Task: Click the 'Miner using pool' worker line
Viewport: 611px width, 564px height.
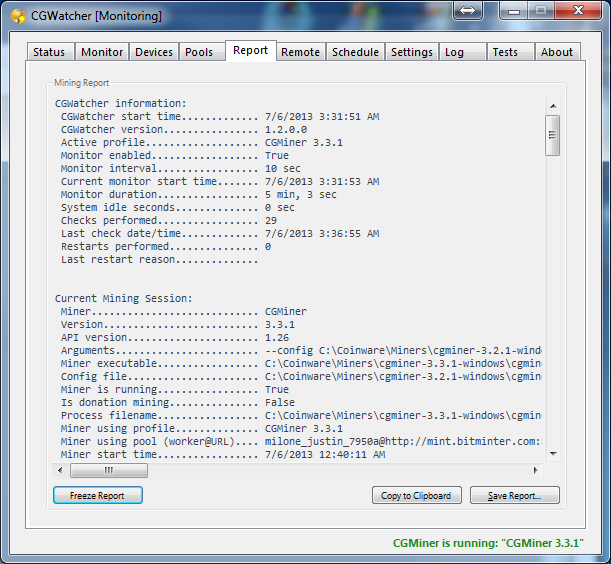Action: pos(301,442)
